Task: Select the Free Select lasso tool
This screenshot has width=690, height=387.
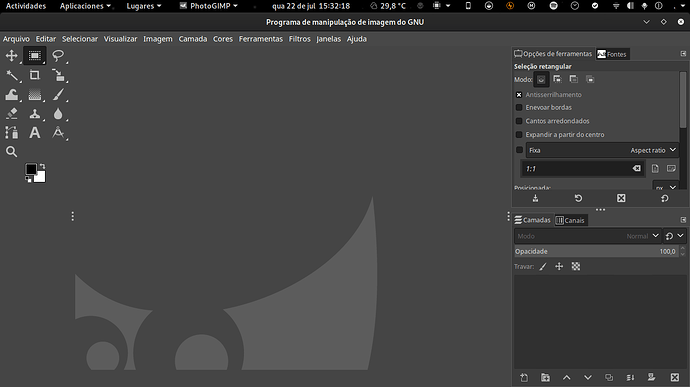Action: pyautogui.click(x=58, y=55)
